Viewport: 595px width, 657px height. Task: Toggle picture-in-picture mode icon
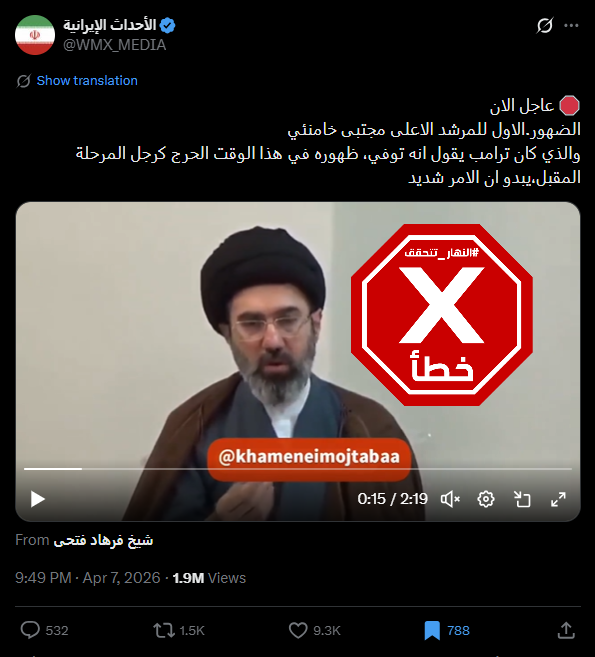[x=522, y=499]
